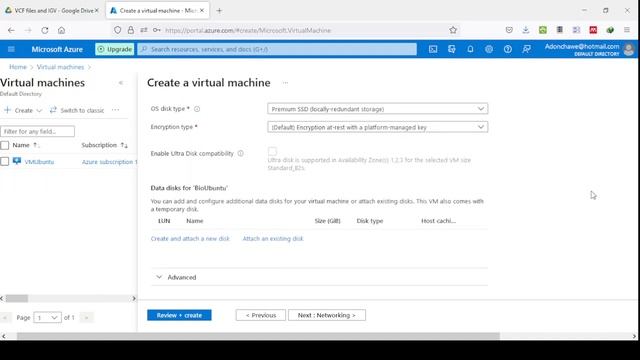
Task: Open the Pocket save icon
Action: [509, 30]
